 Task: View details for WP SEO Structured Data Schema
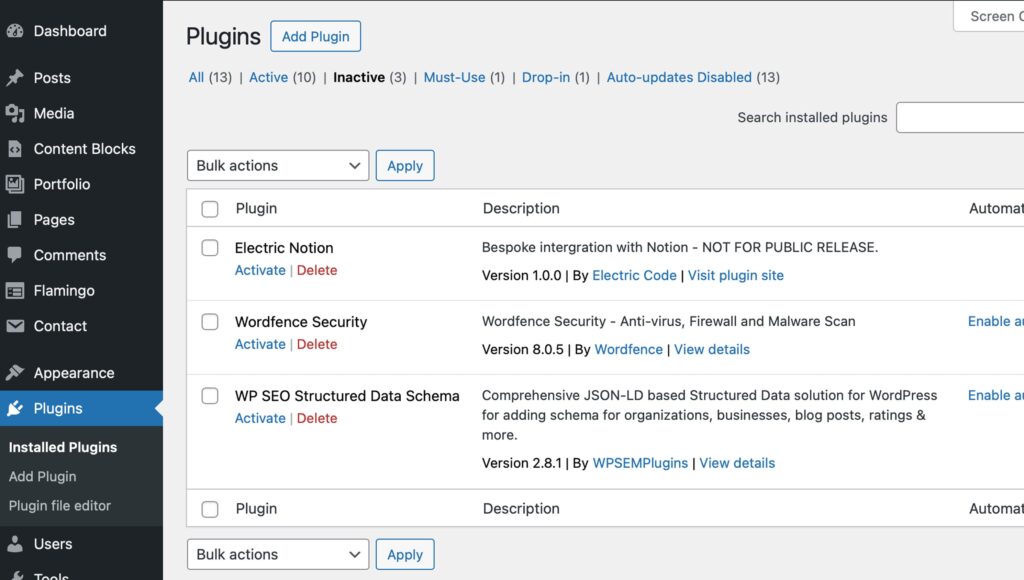point(737,463)
